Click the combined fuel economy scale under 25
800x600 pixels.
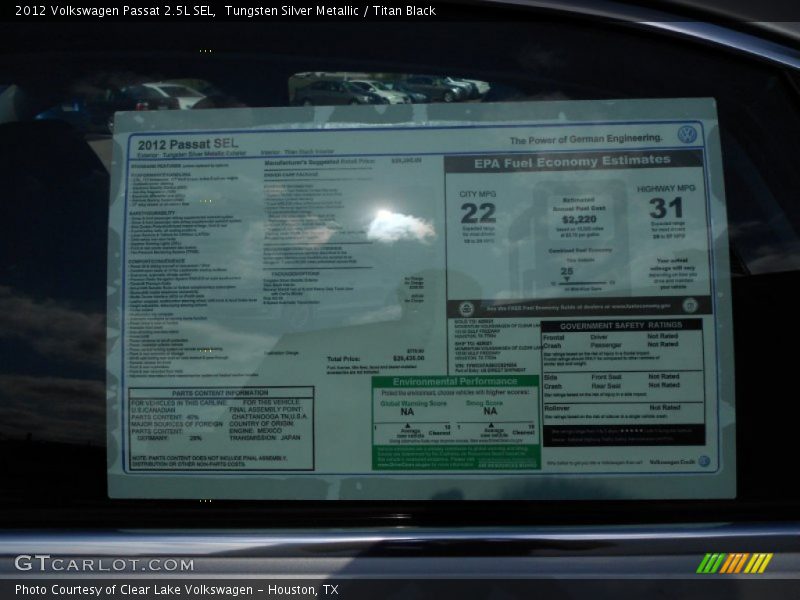[x=582, y=283]
